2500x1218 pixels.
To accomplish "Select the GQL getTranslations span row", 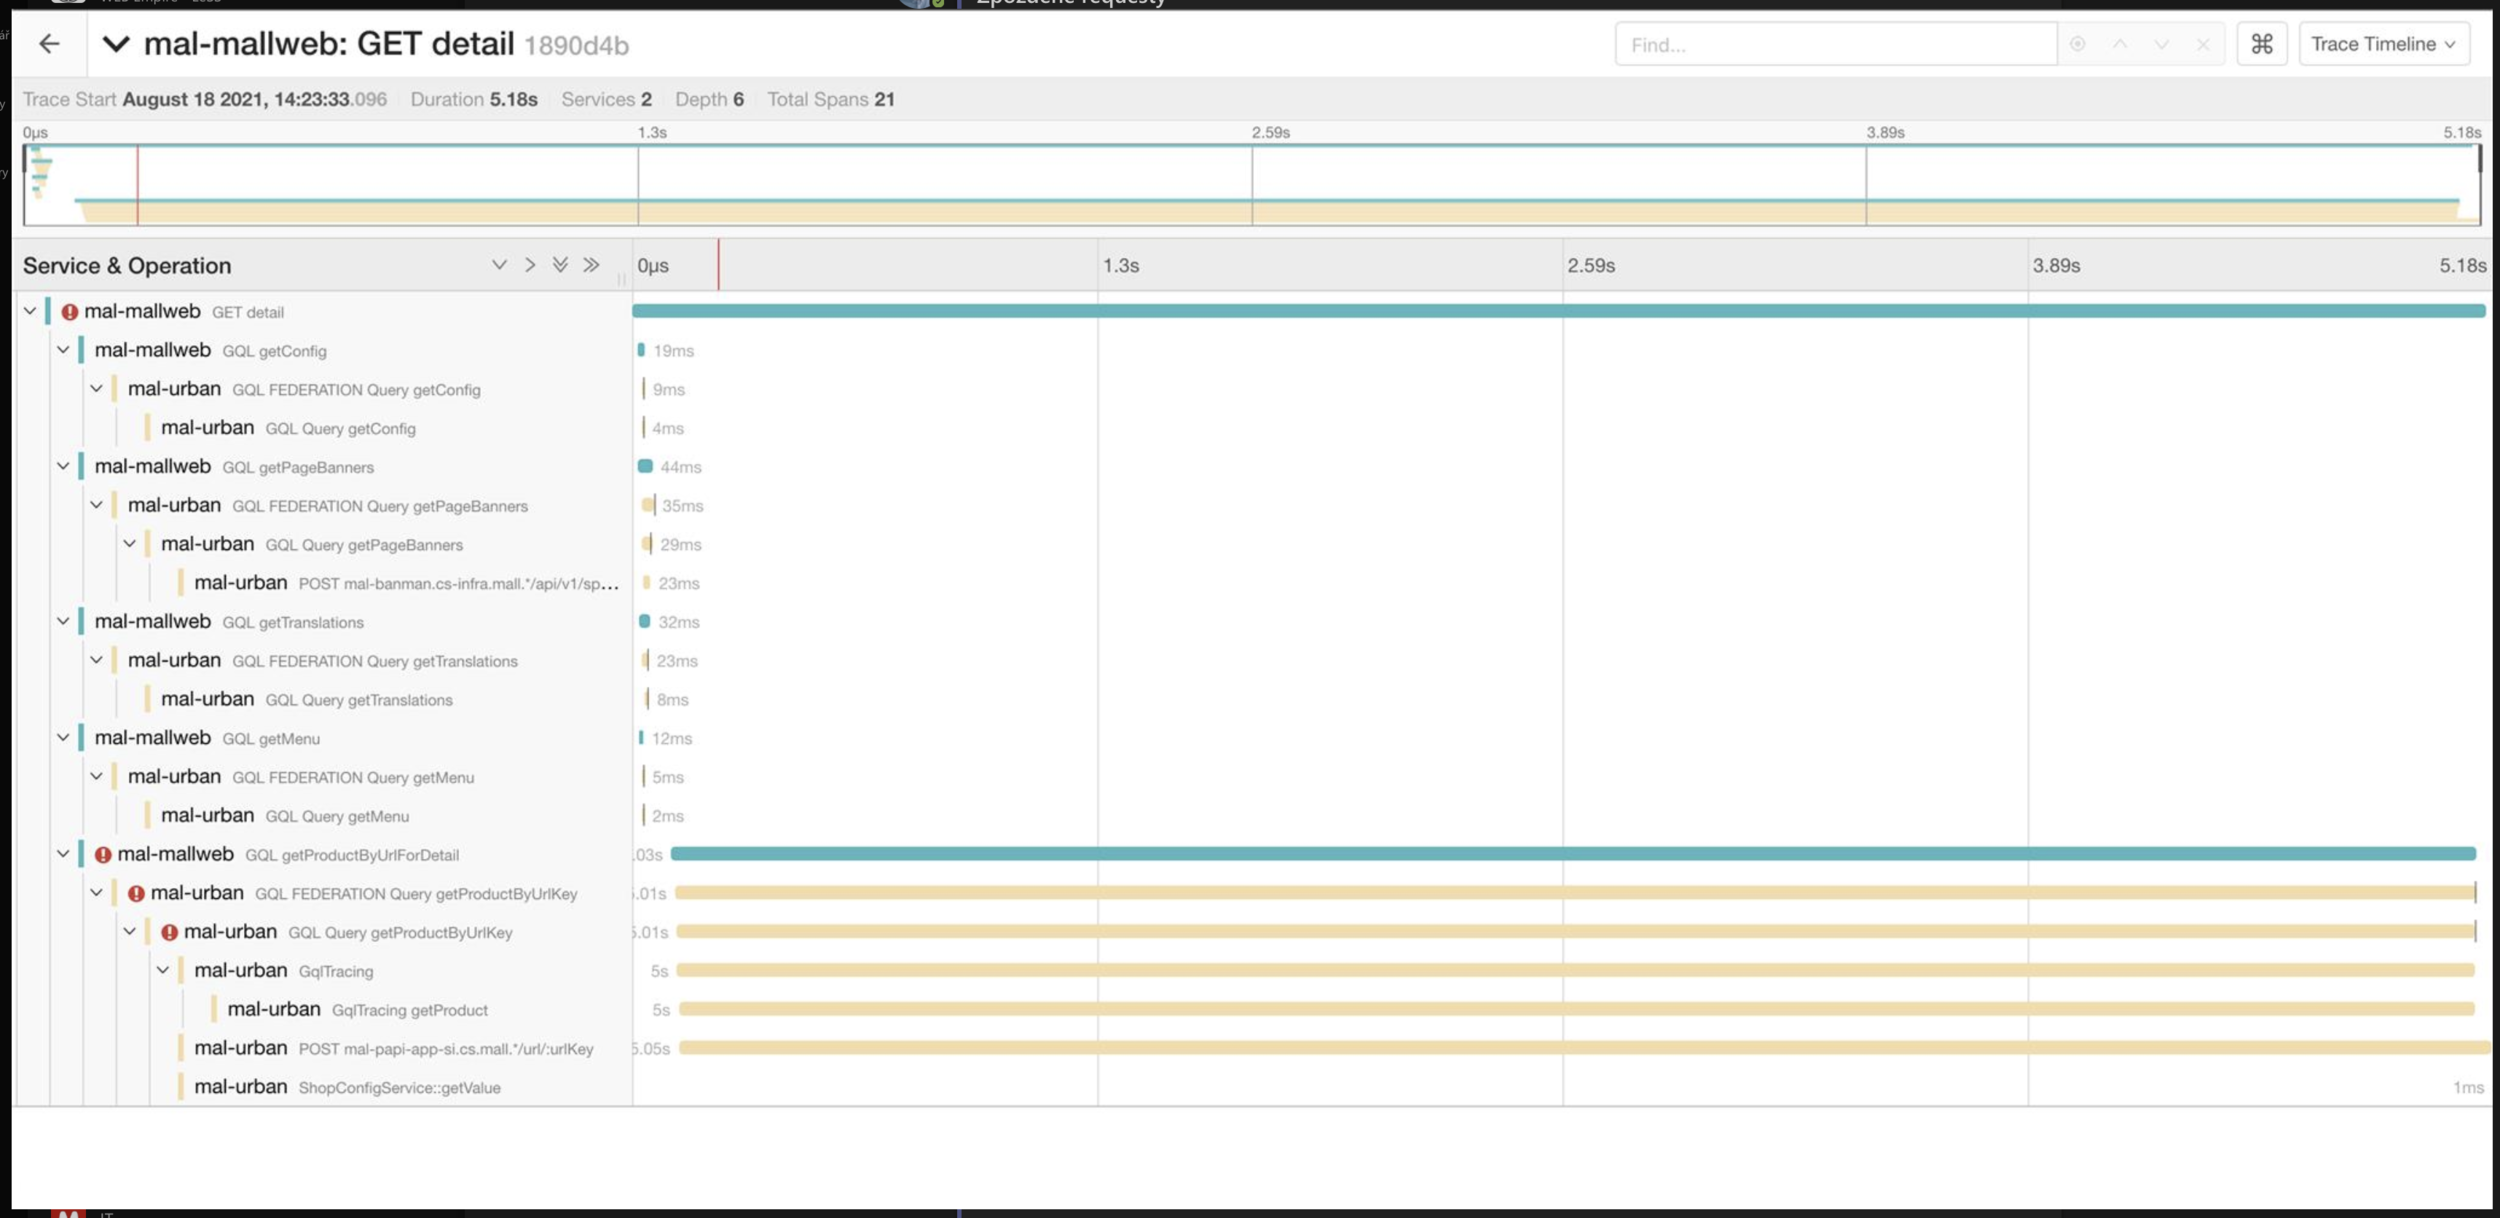I will tap(292, 622).
